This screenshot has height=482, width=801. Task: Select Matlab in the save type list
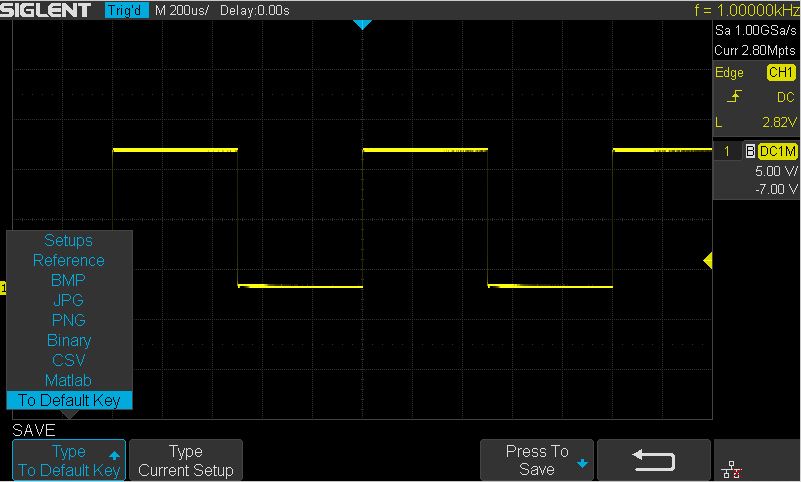point(69,380)
